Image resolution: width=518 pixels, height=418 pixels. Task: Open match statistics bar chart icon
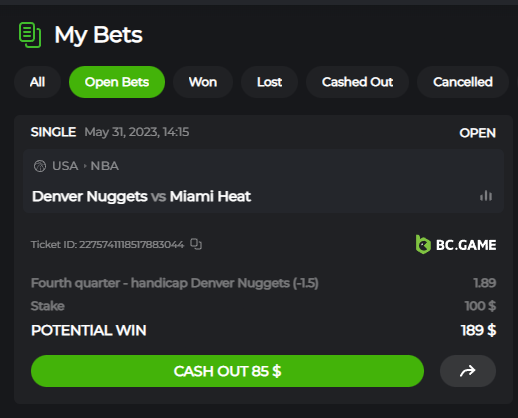point(486,196)
